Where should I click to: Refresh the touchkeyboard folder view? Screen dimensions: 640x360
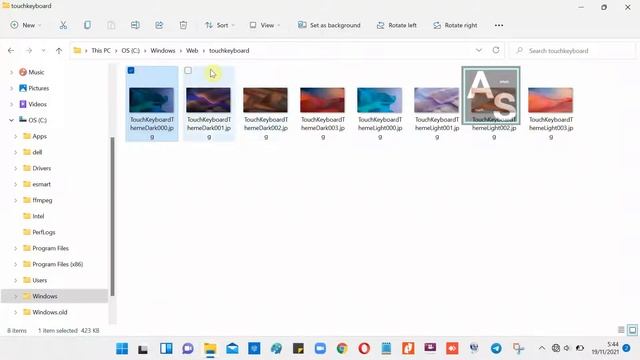pyautogui.click(x=496, y=50)
